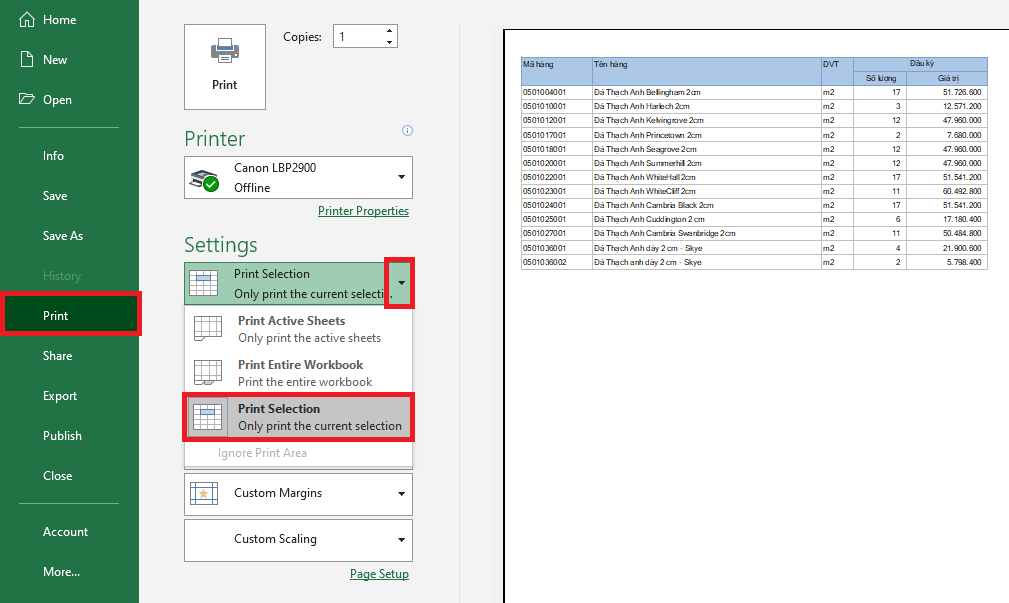Click the New document icon in sidebar
This screenshot has height=603, width=1009.
coord(28,60)
